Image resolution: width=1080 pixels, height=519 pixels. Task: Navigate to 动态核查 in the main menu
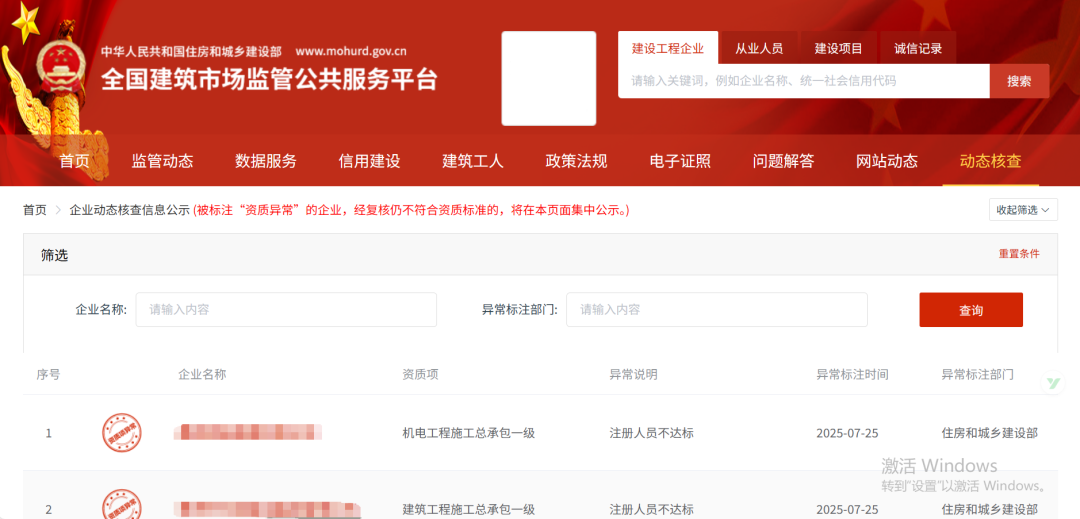pyautogui.click(x=990, y=161)
